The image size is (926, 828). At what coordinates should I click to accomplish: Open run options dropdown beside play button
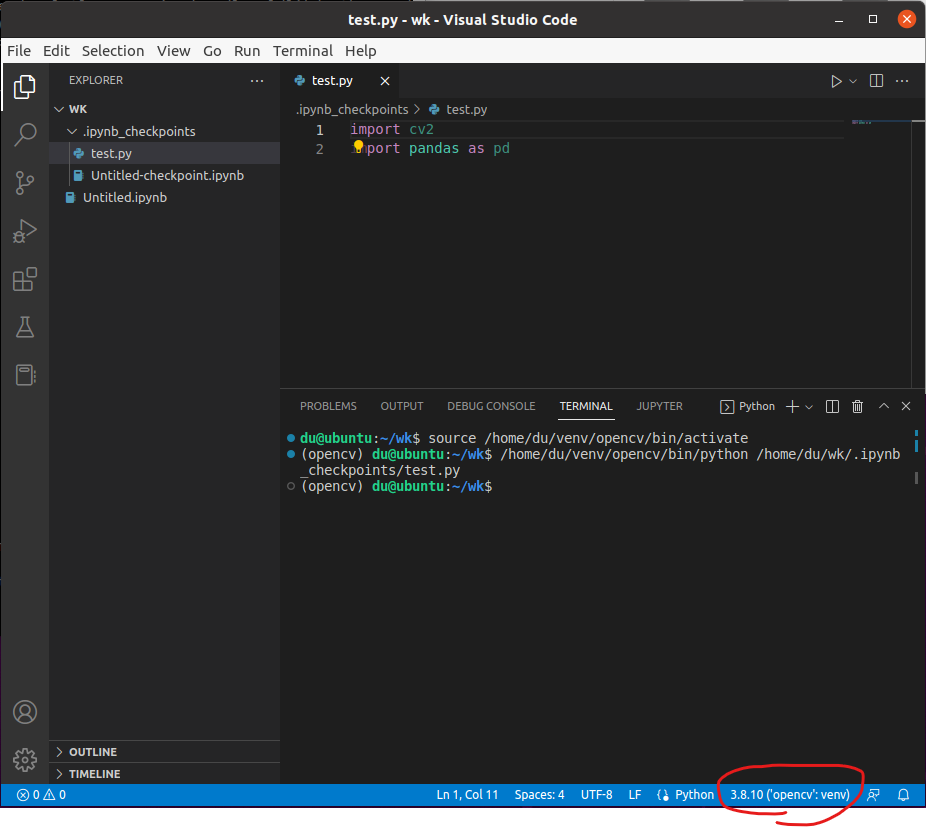[853, 81]
